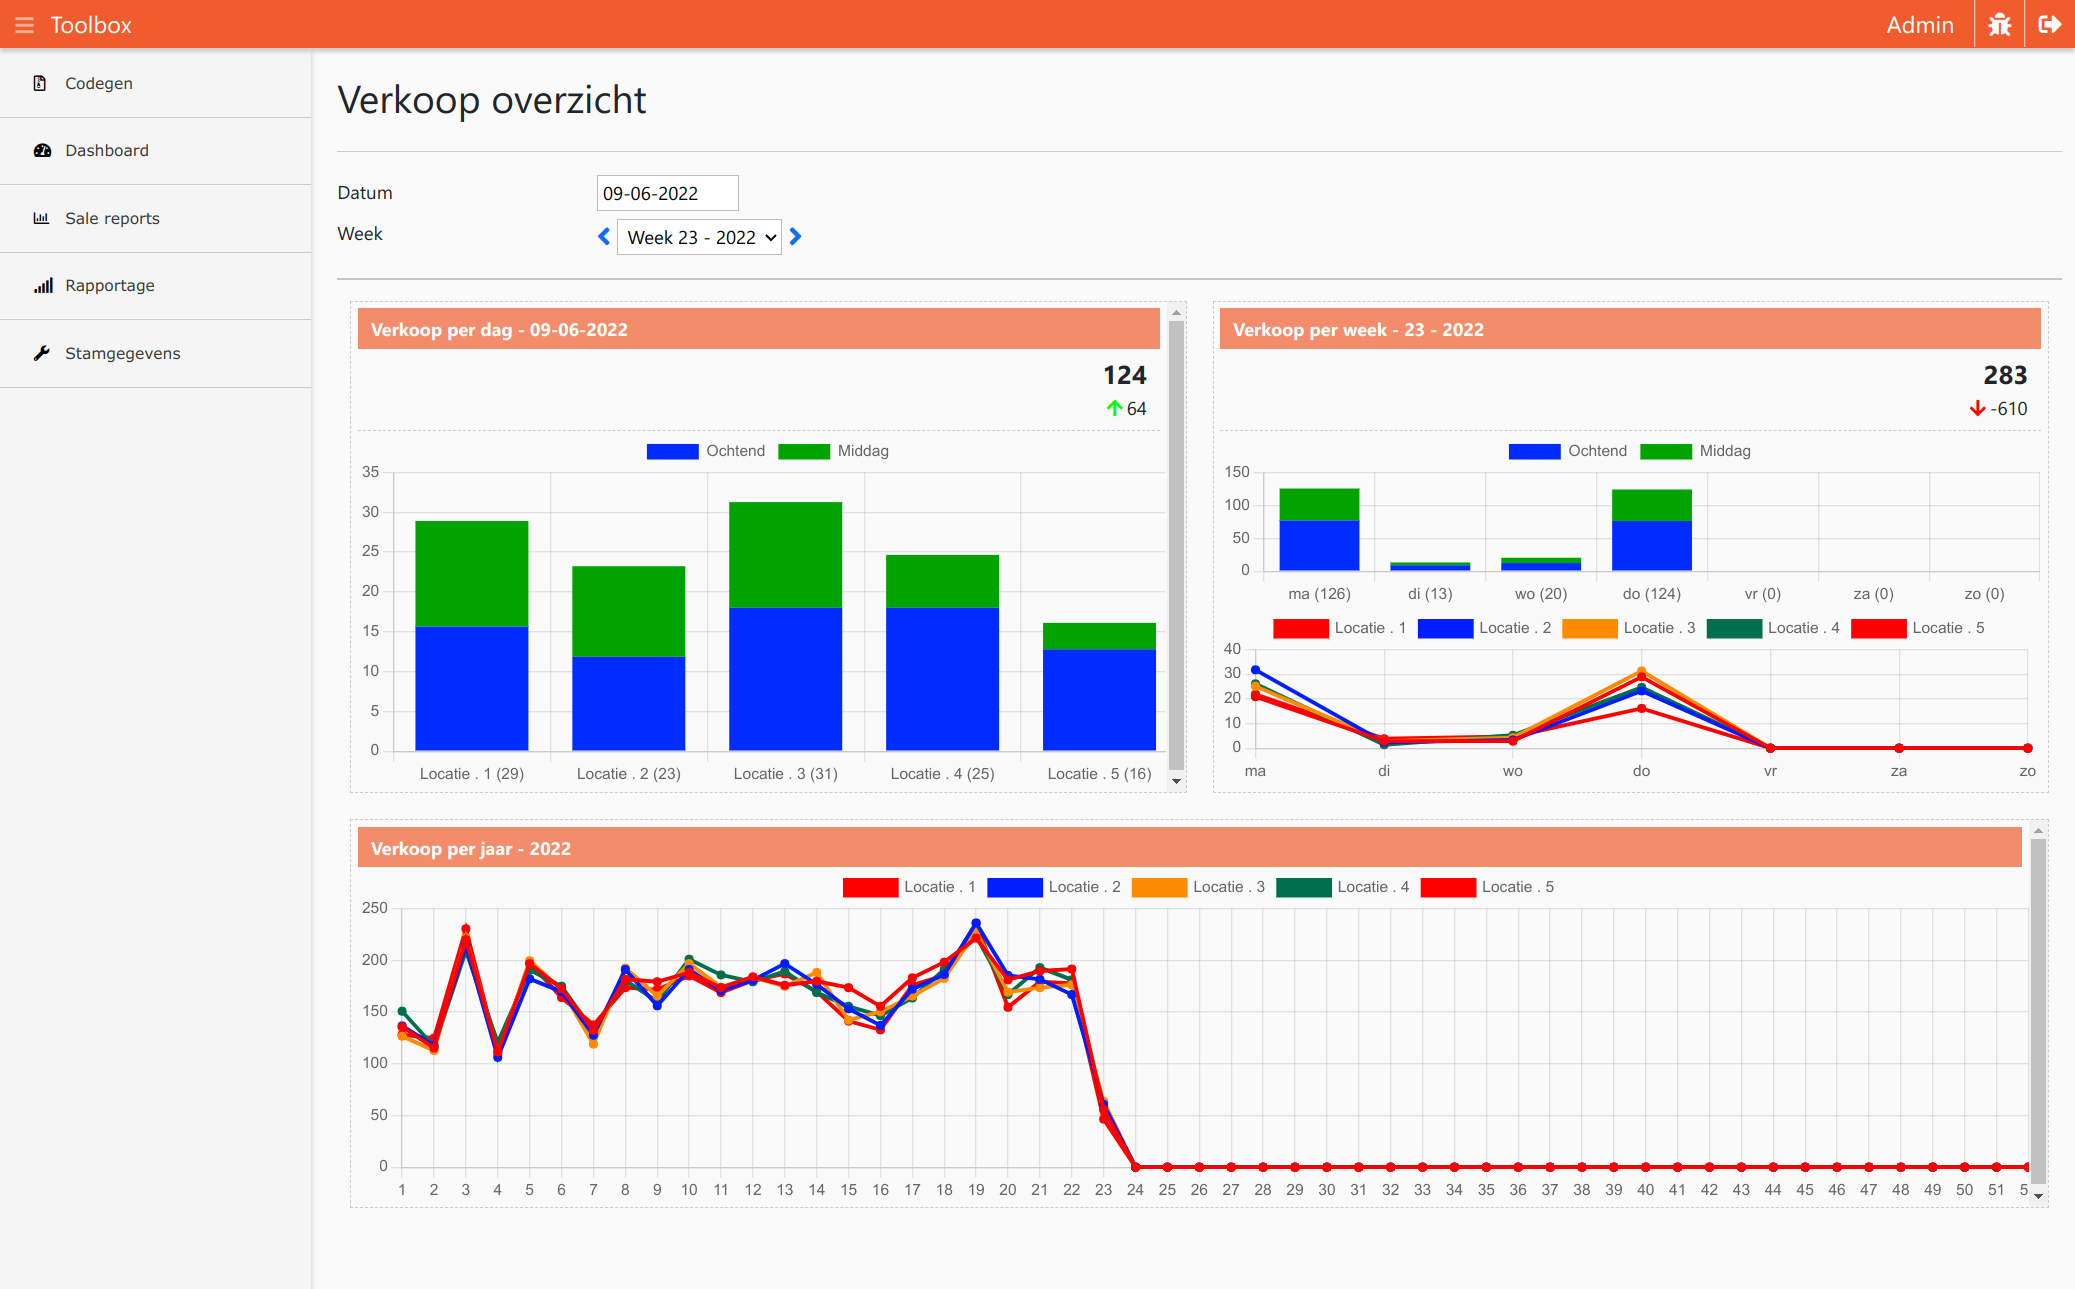
Task: Click the red down arrow beside -610
Action: point(1977,408)
